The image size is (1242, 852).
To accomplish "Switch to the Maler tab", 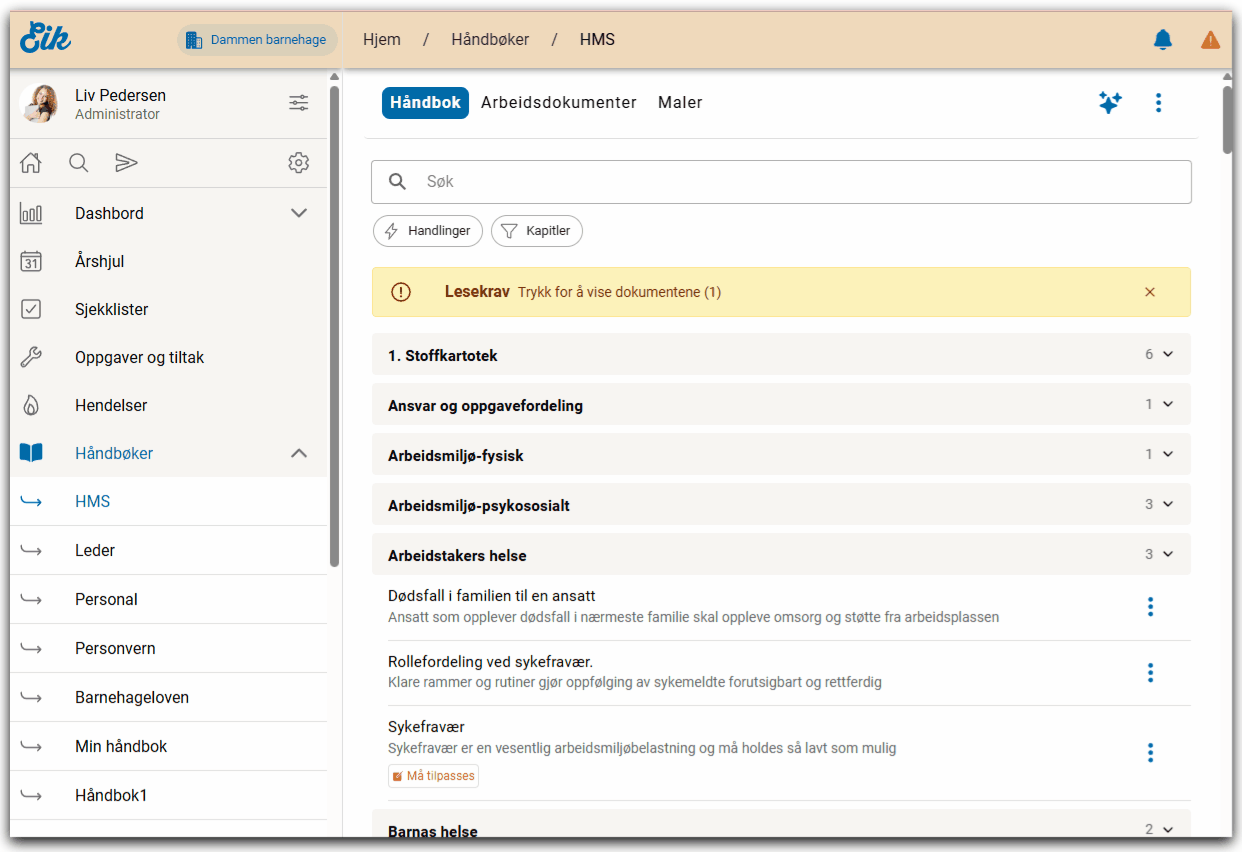I will pyautogui.click(x=680, y=102).
